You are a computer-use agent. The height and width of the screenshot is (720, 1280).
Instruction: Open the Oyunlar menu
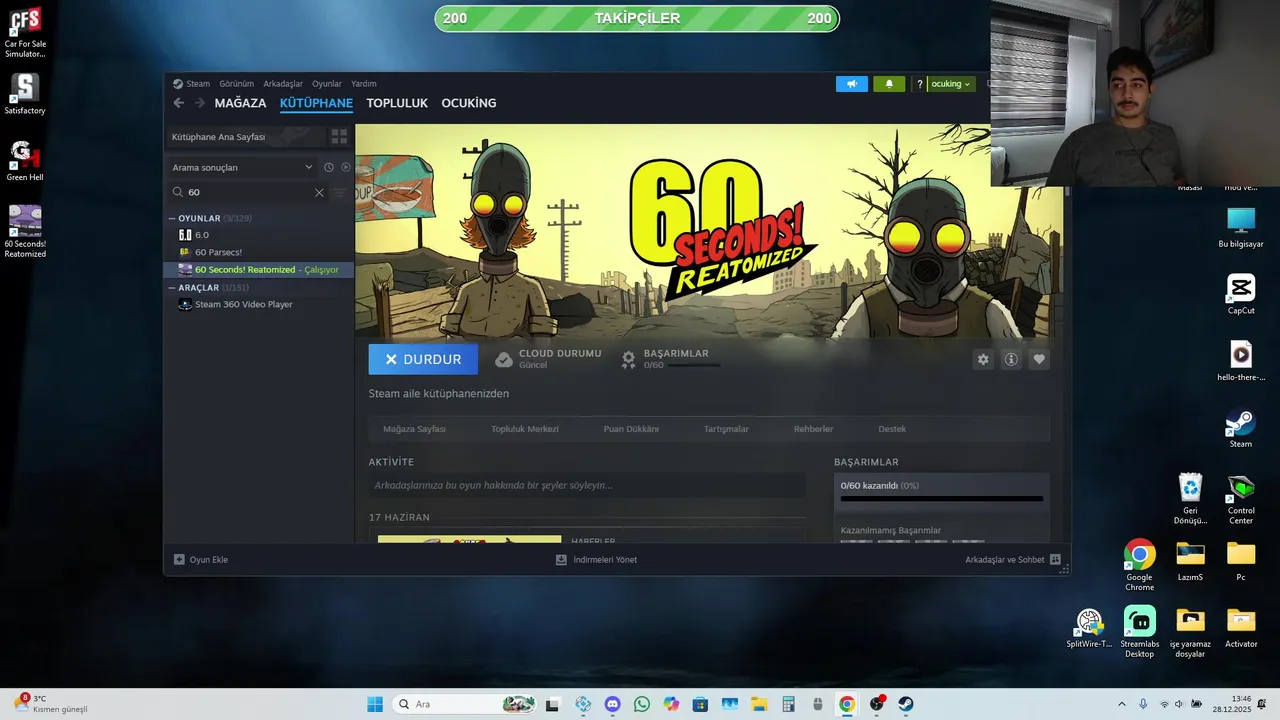click(x=327, y=84)
